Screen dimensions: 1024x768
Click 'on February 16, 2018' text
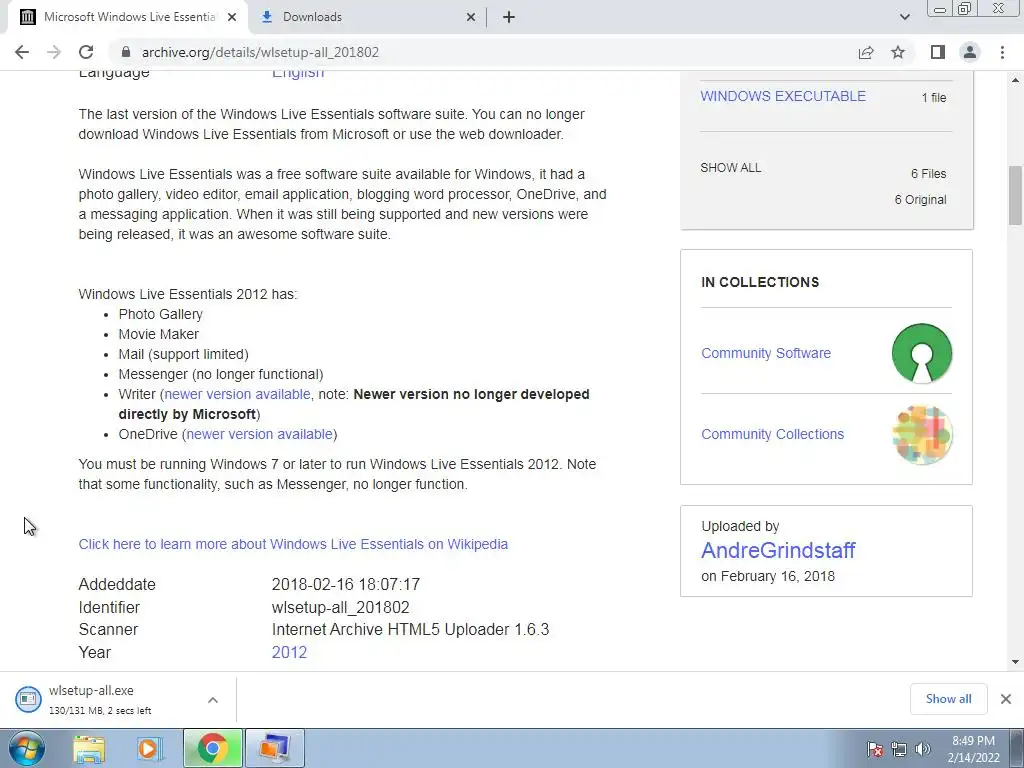tap(768, 576)
